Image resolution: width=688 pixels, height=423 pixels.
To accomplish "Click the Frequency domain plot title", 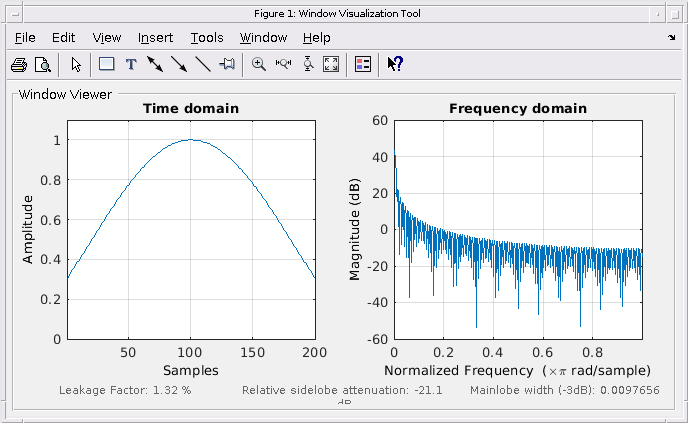I will pyautogui.click(x=518, y=108).
